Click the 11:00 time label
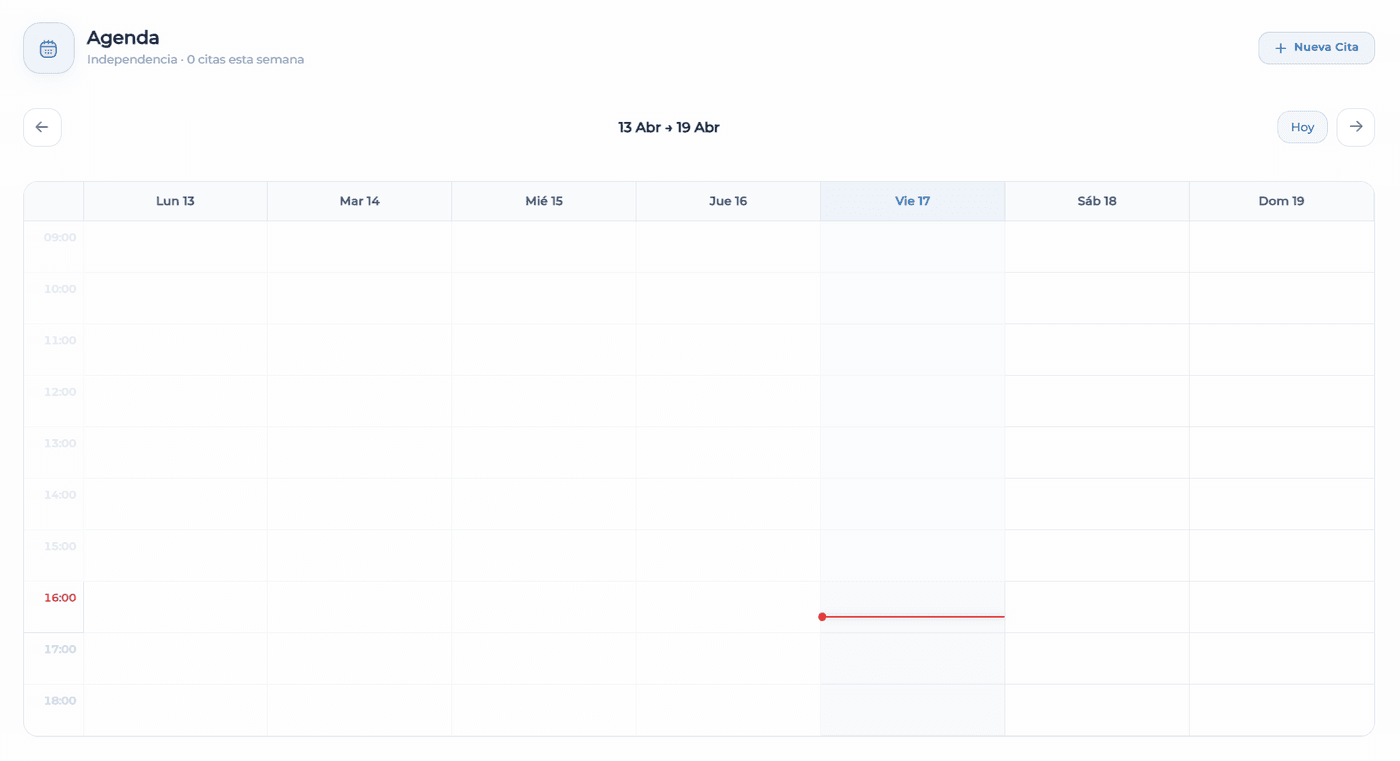The width and height of the screenshot is (1400, 761). pyautogui.click(x=60, y=341)
